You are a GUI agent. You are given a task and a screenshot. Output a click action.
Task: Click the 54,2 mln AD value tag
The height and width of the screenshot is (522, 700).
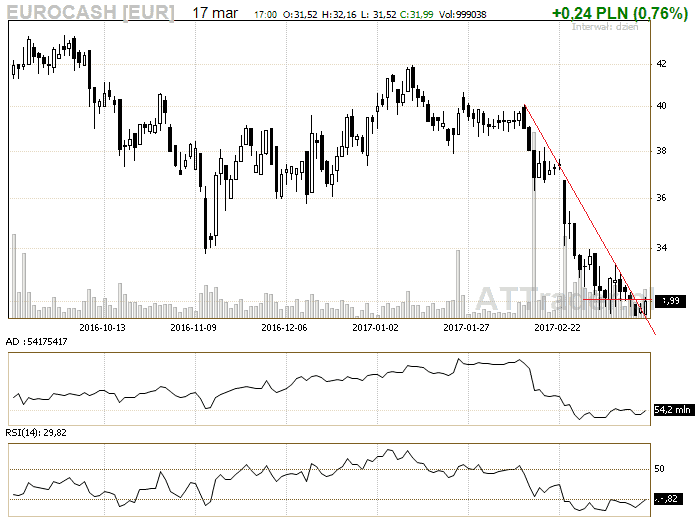[x=672, y=409]
